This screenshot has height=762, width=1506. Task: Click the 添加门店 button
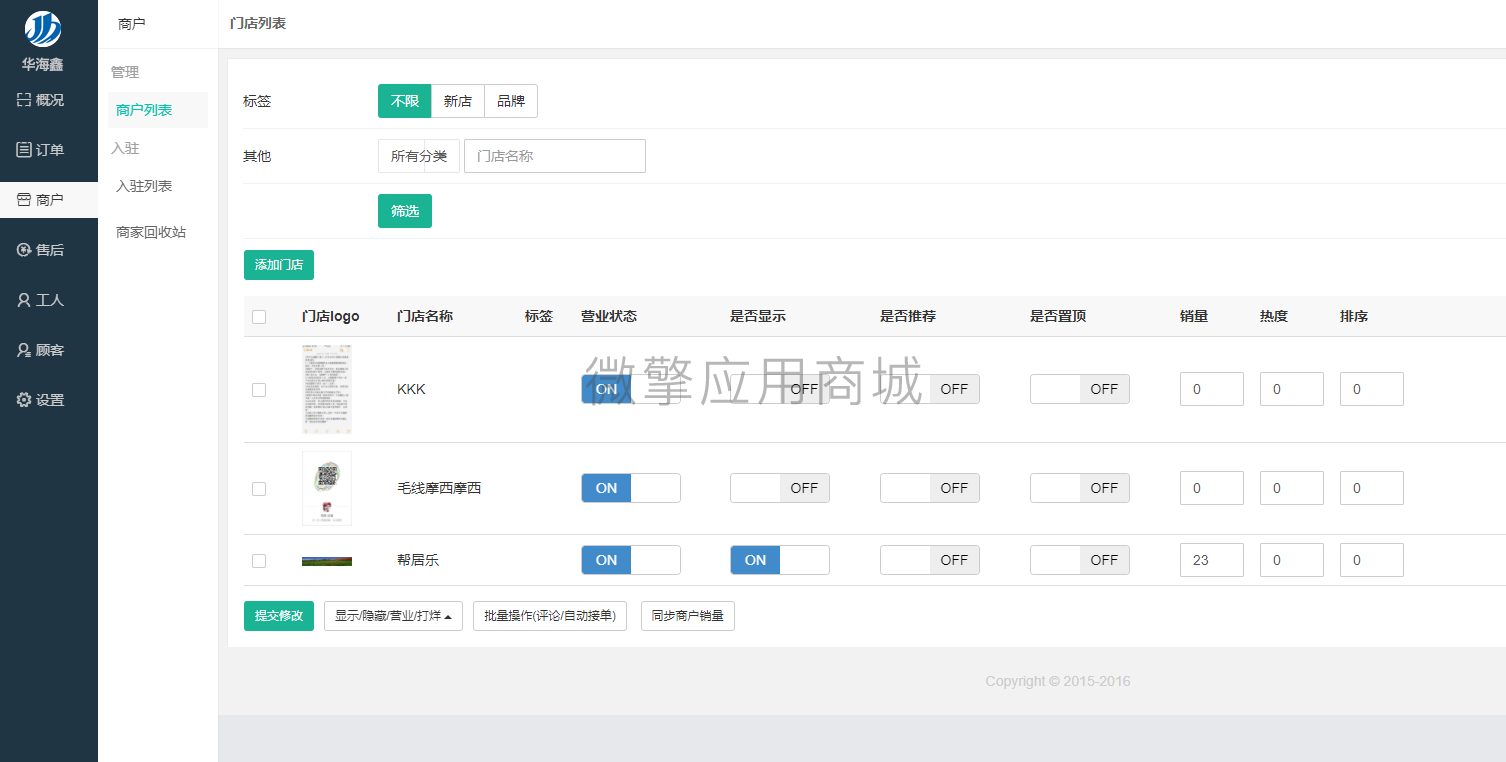[279, 265]
